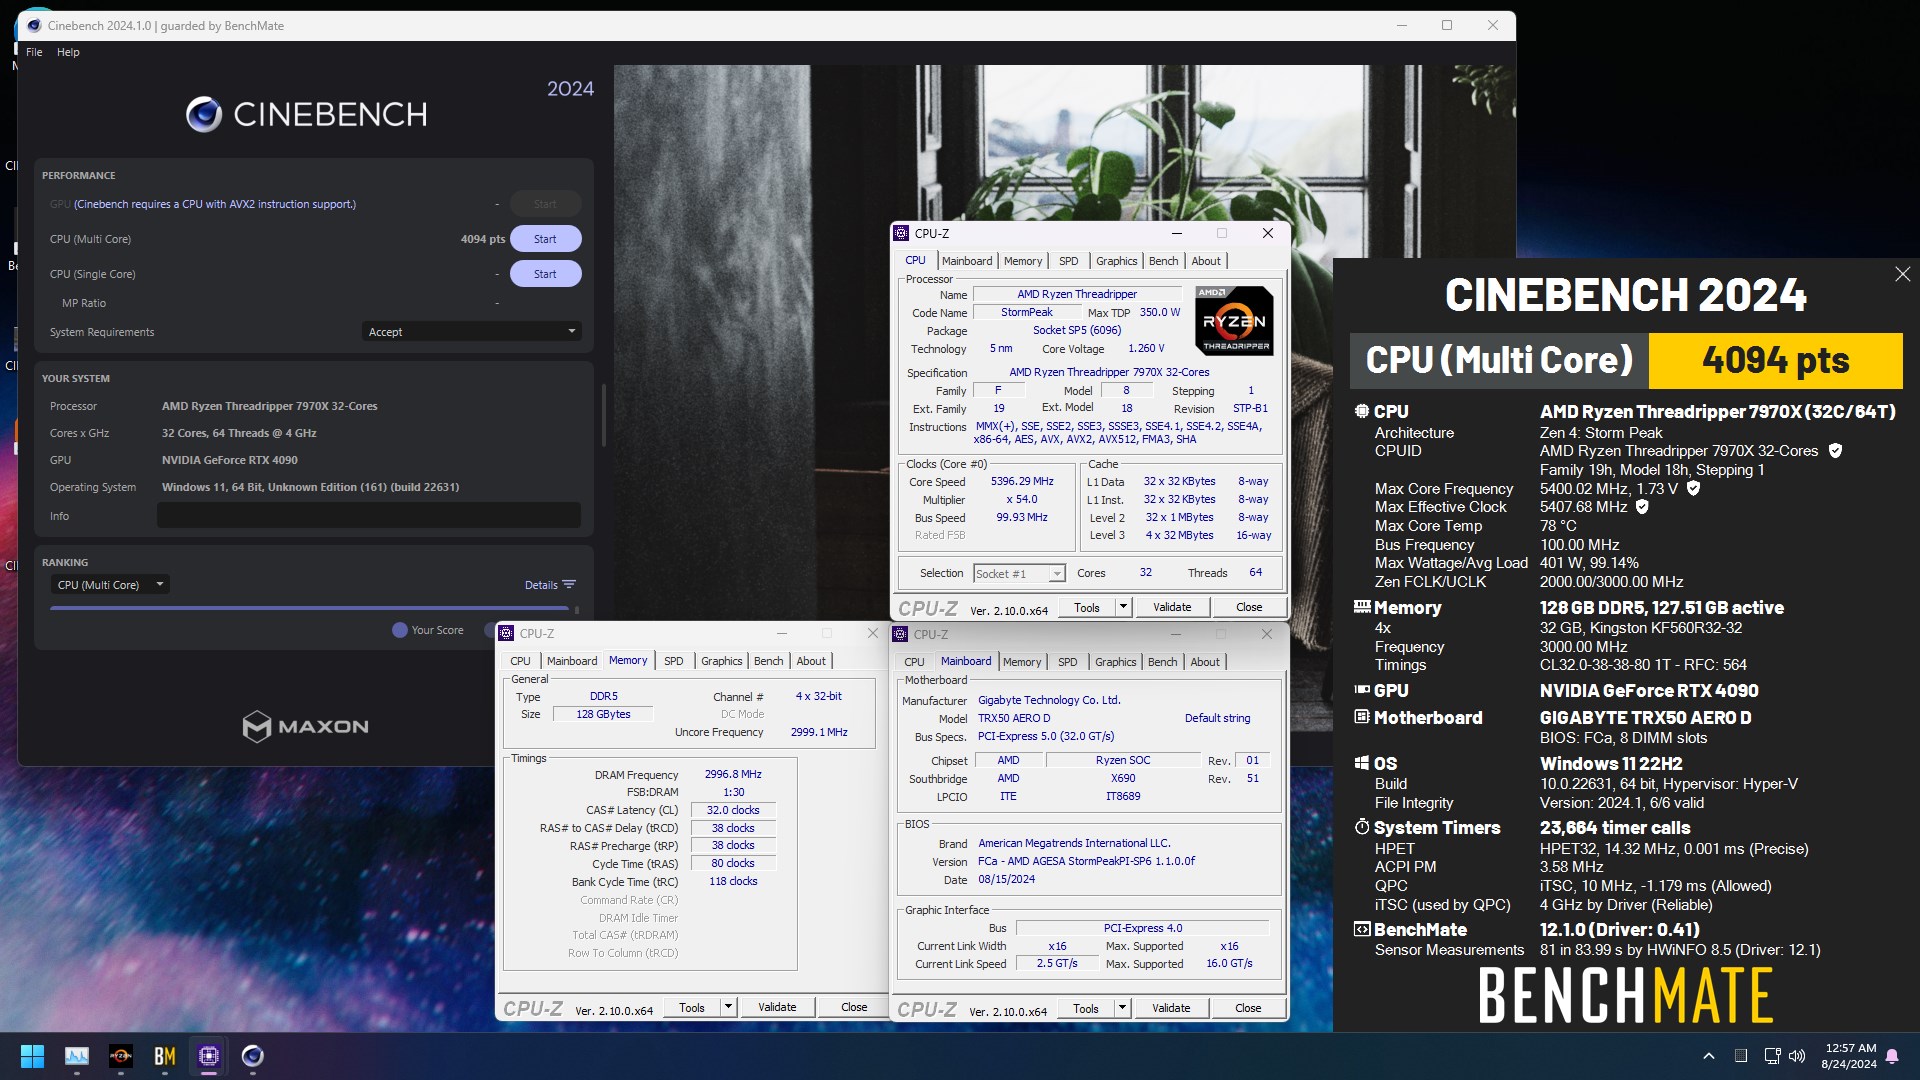The image size is (1920, 1080).
Task: Show hidden tray icons
Action: point(1708,1056)
